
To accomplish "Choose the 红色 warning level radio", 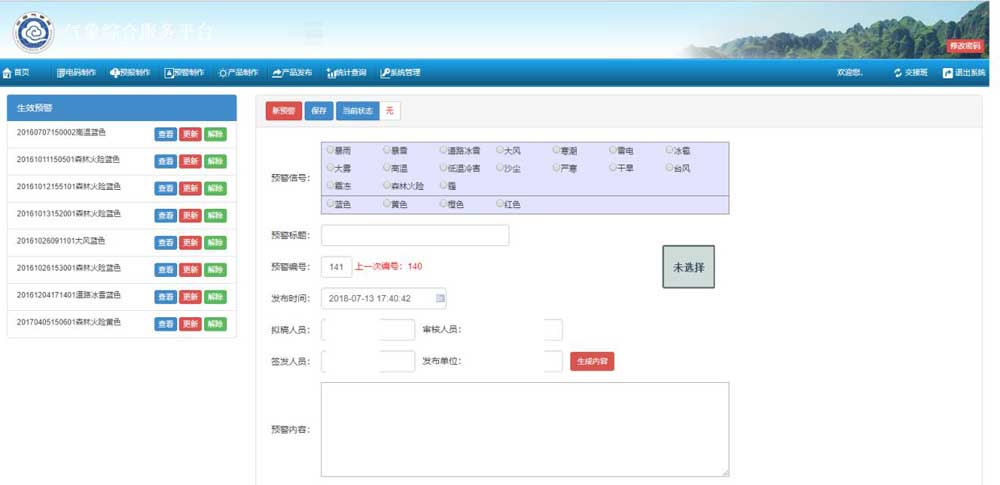I will [500, 204].
